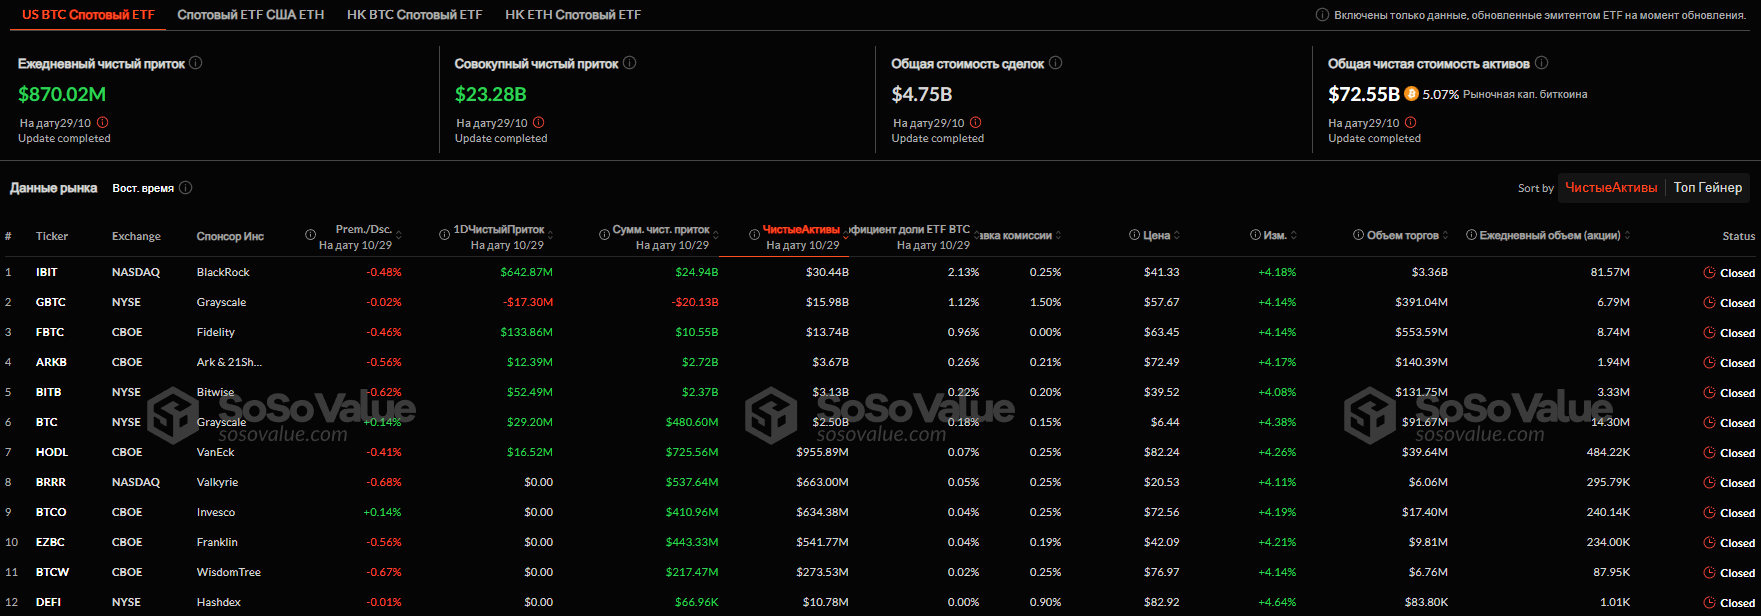Click clock status icon in IBIT row
Screen dimensions: 1761x616
click(1709, 273)
